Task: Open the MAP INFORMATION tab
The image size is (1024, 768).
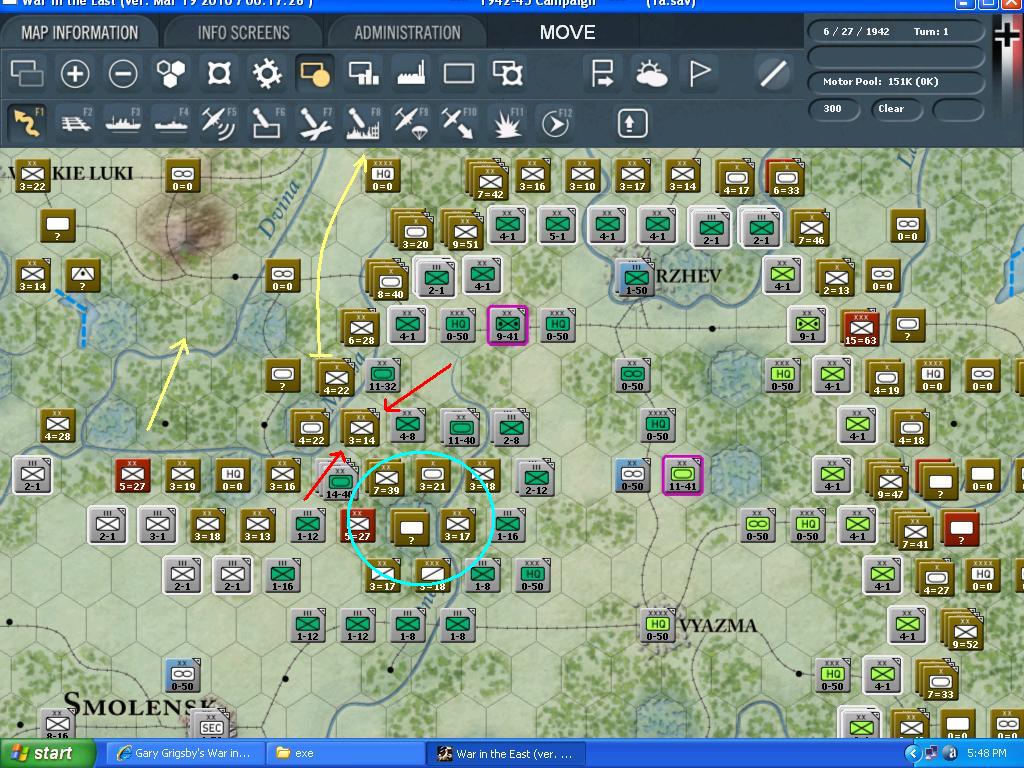Action: [x=80, y=33]
